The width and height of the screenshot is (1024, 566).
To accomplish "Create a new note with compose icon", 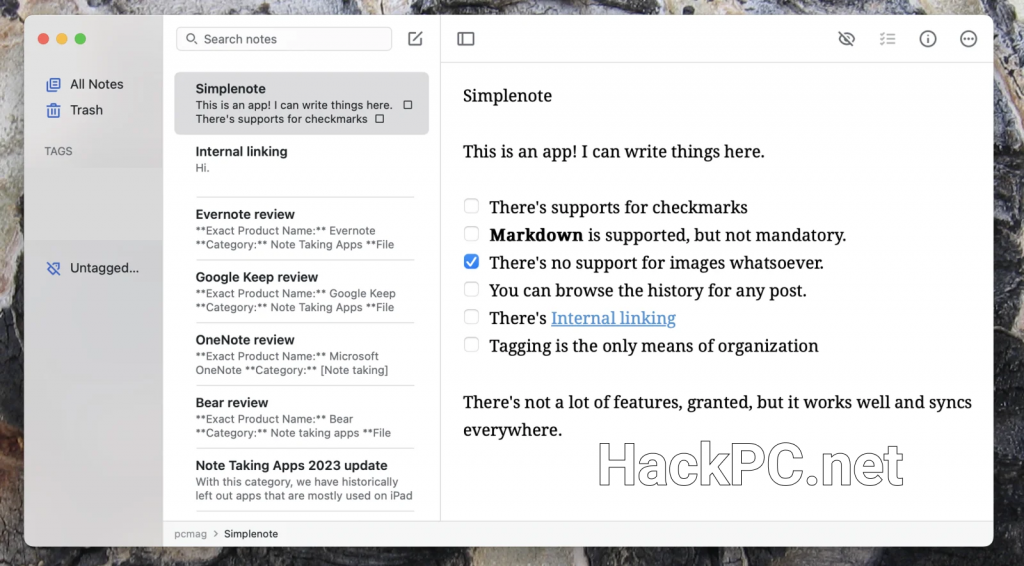I will point(415,39).
